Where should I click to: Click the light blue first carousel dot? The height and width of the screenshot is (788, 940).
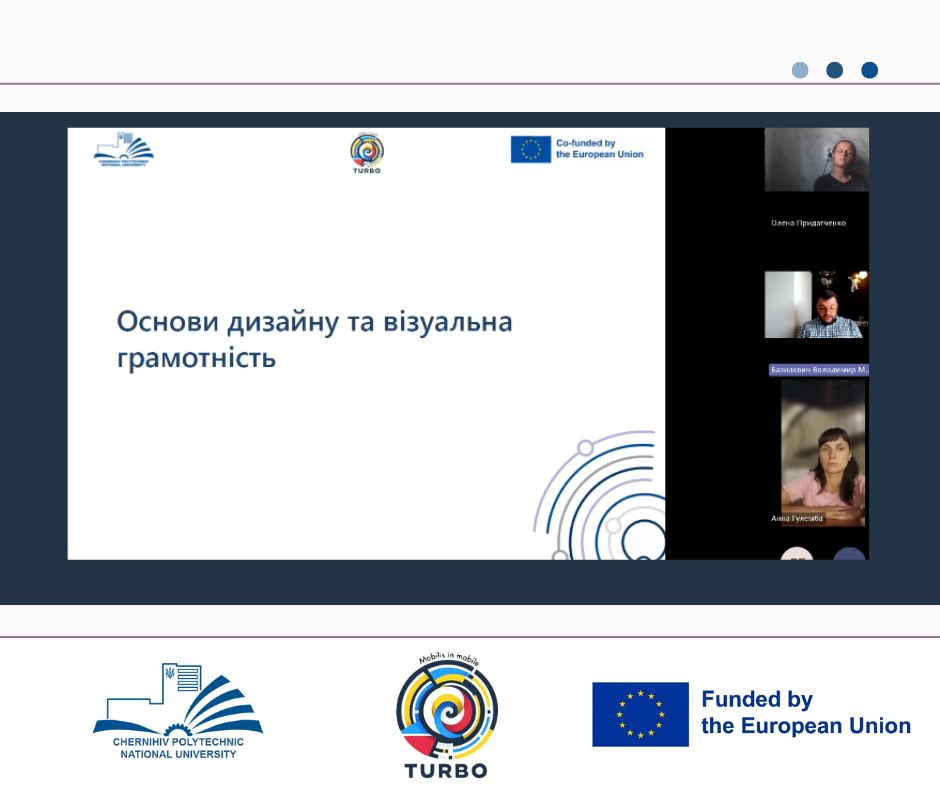coord(800,70)
